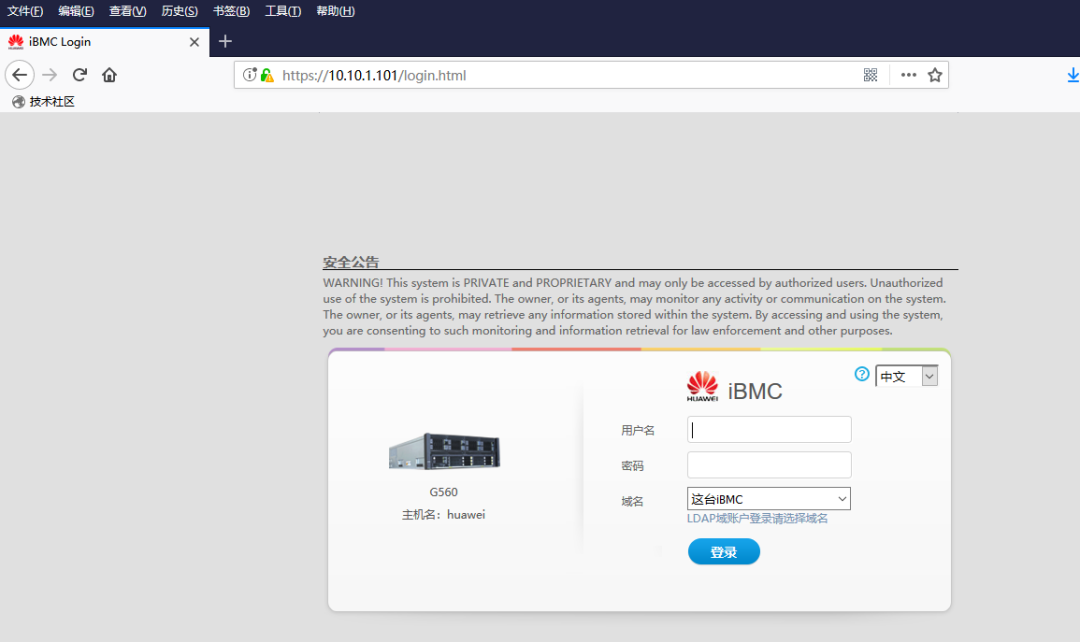Viewport: 1080px width, 642px height.
Task: Click the 安全公告 heading
Action: click(351, 262)
